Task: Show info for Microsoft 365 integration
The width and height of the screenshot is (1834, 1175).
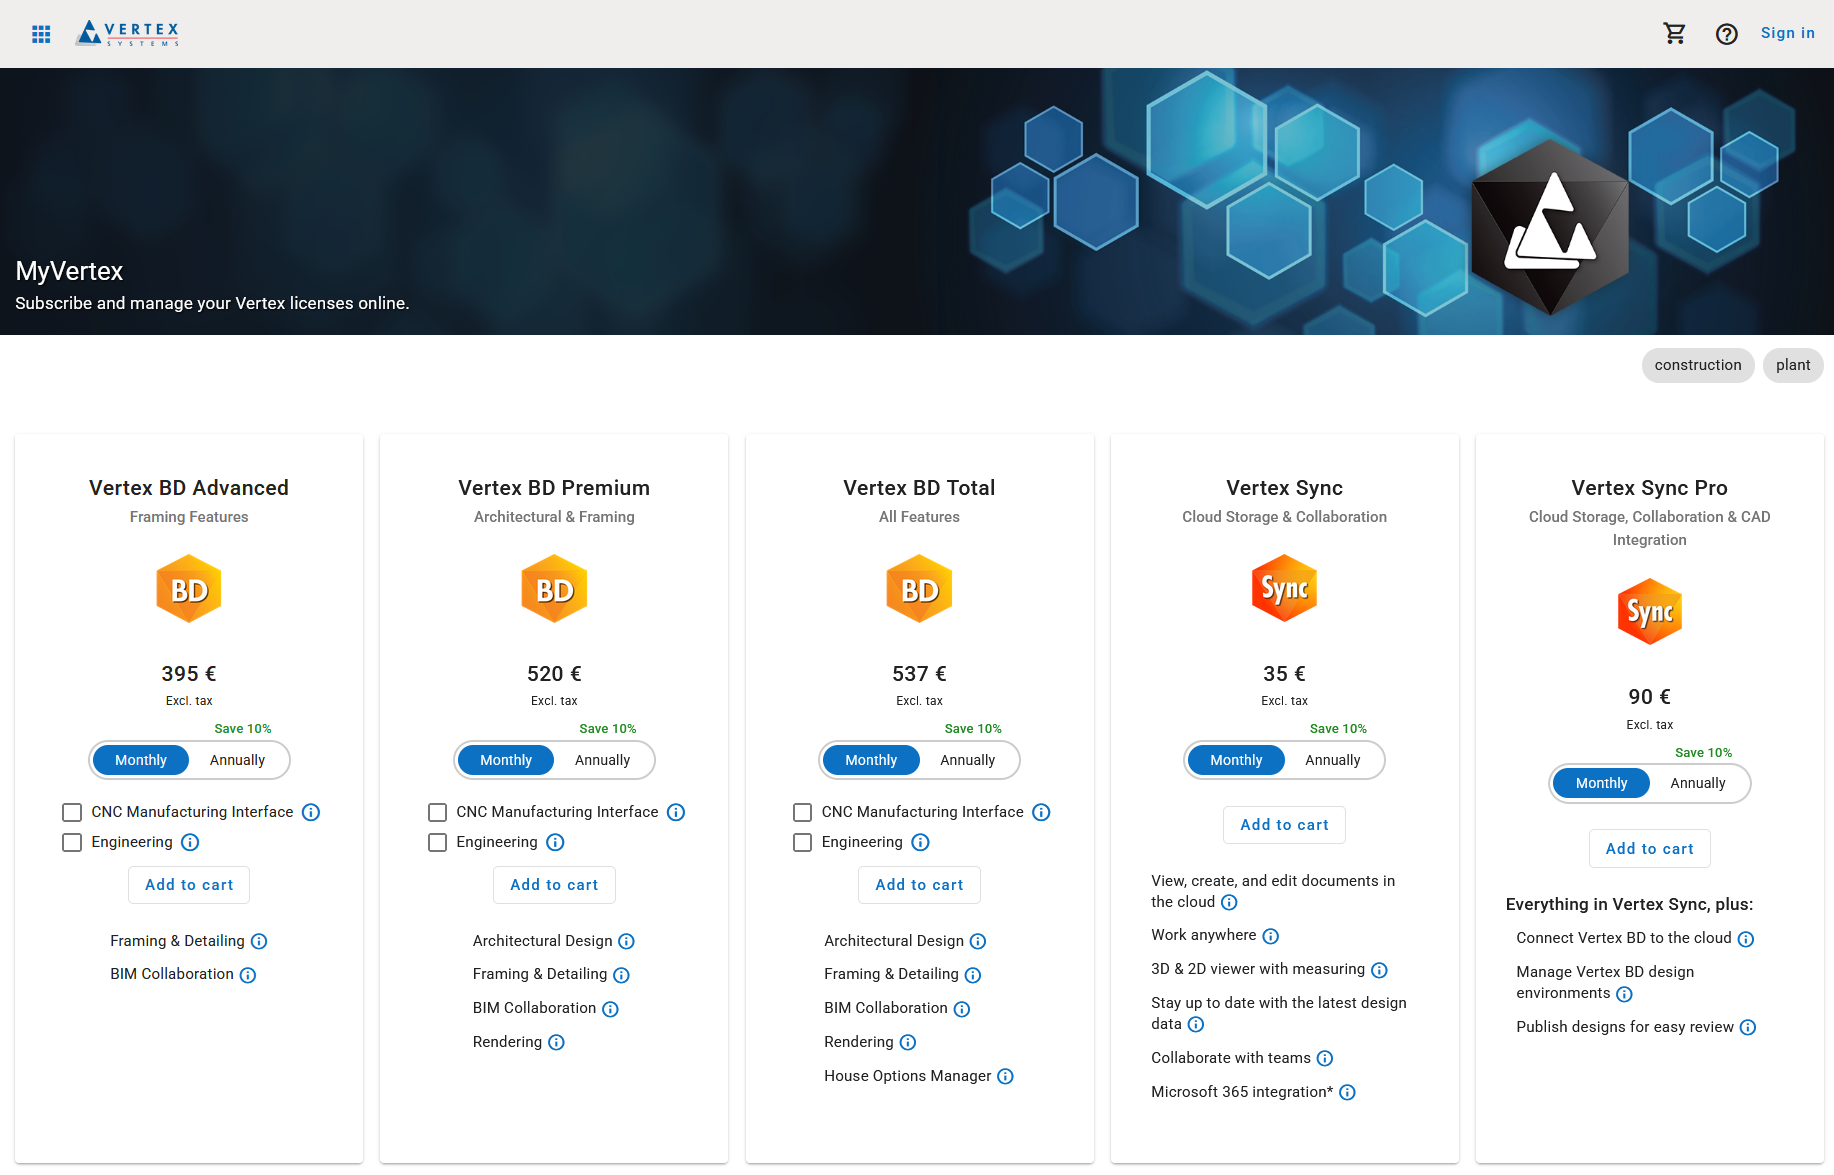Action: click(1347, 1092)
